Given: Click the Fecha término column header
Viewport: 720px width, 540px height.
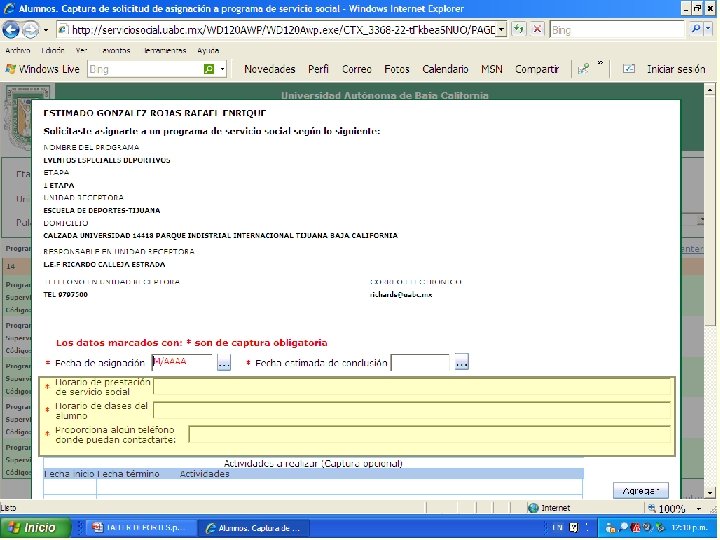Looking at the screenshot, I should (128, 474).
